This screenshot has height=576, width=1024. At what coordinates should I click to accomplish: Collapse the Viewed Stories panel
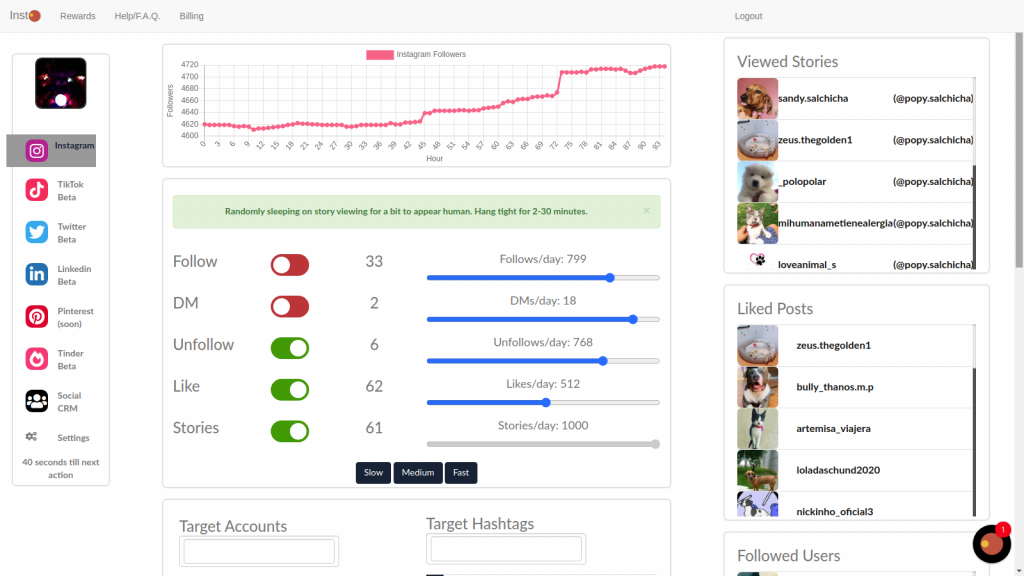tap(788, 62)
